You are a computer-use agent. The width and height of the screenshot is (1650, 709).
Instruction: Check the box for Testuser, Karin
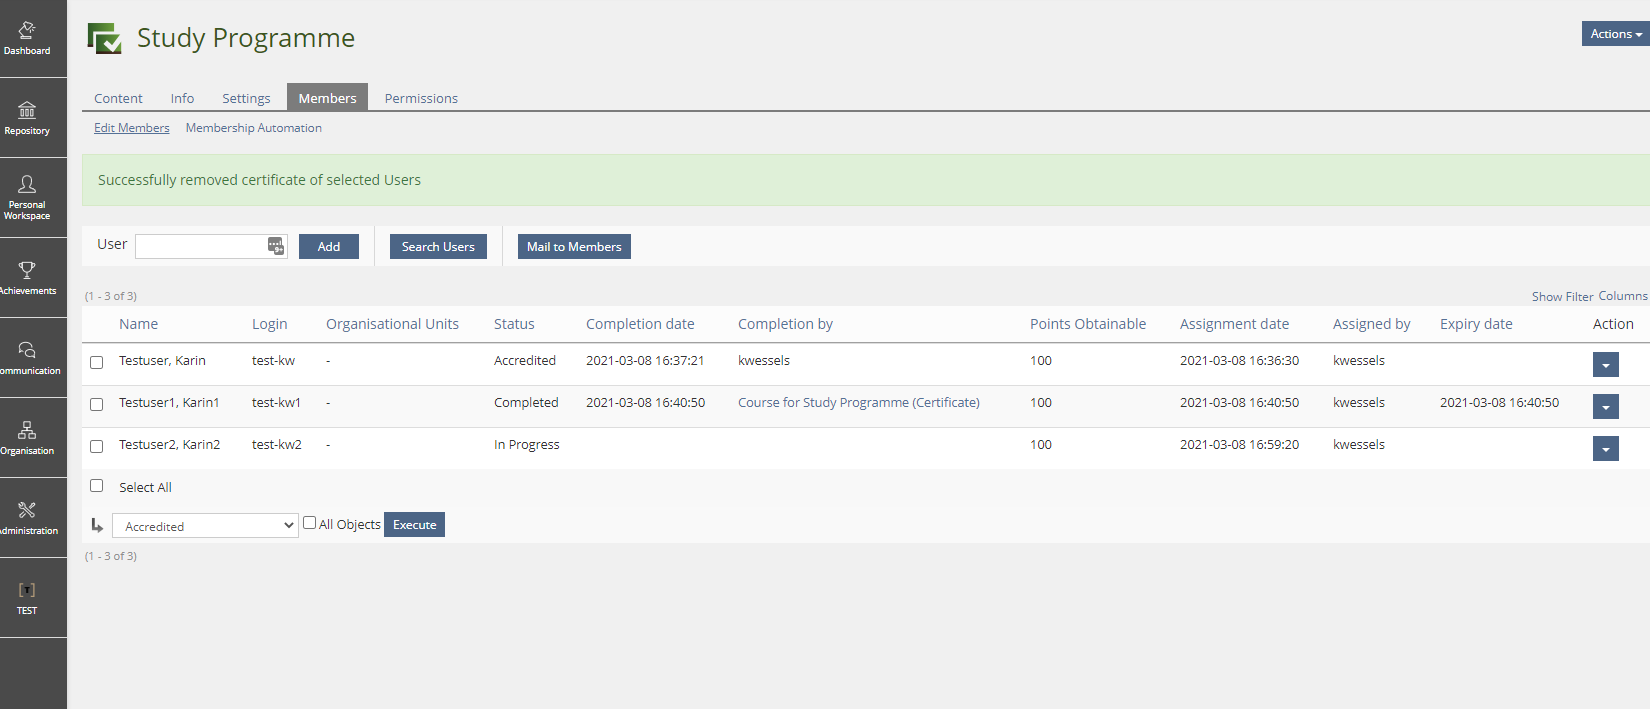97,362
